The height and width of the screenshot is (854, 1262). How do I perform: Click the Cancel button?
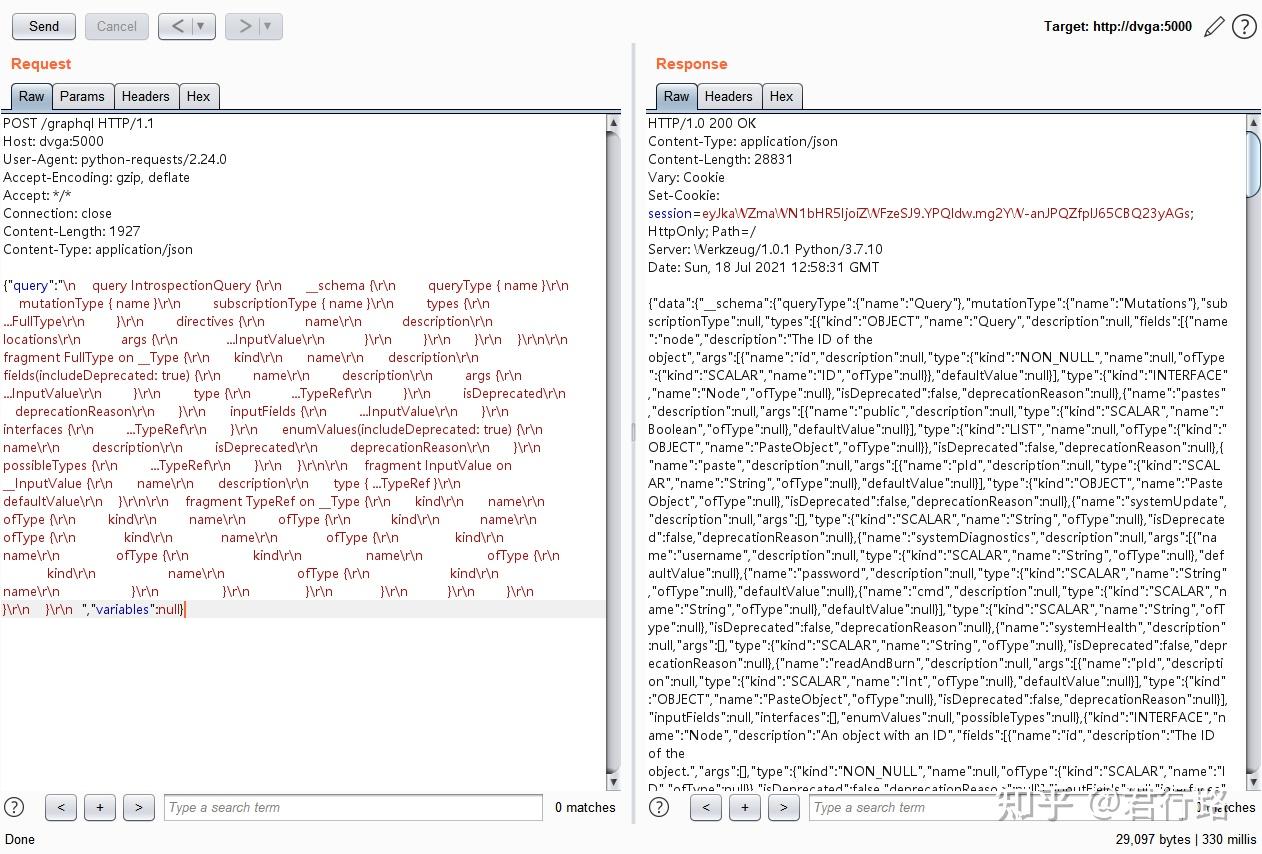[117, 27]
